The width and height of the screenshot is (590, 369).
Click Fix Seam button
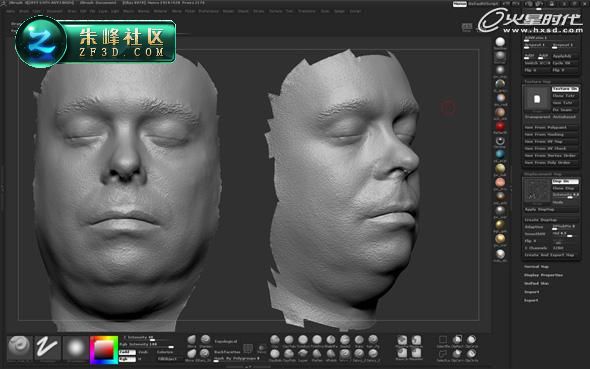coord(565,110)
